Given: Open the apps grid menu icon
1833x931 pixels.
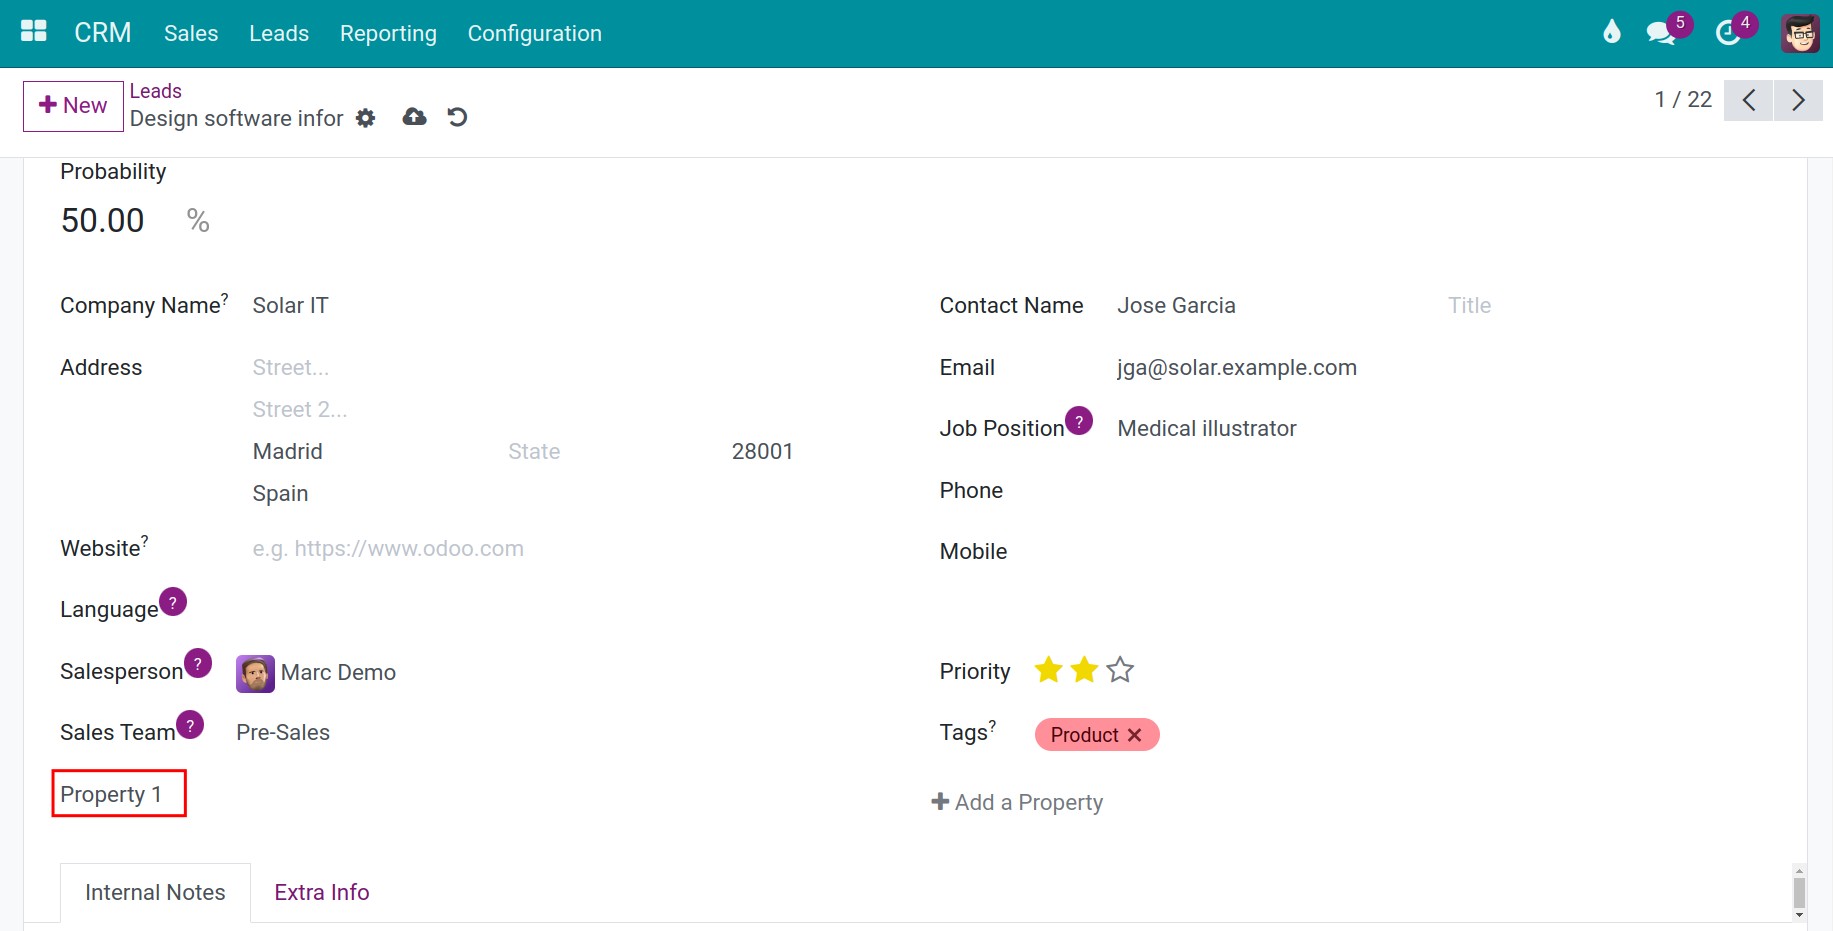Looking at the screenshot, I should pos(34,32).
